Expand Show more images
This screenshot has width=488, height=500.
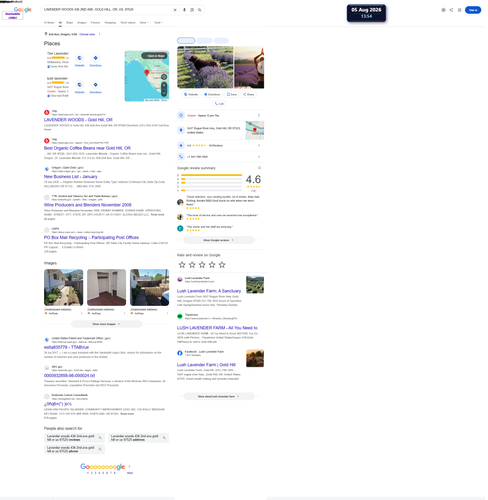click(x=106, y=324)
